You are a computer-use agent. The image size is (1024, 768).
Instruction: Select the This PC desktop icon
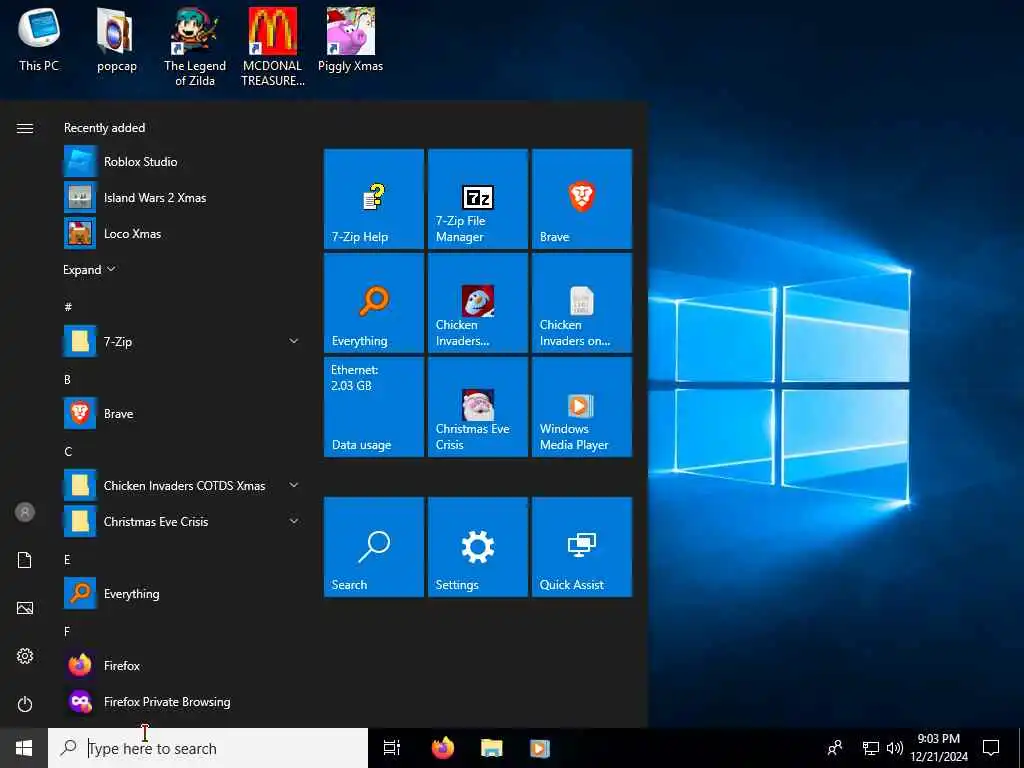point(39,39)
